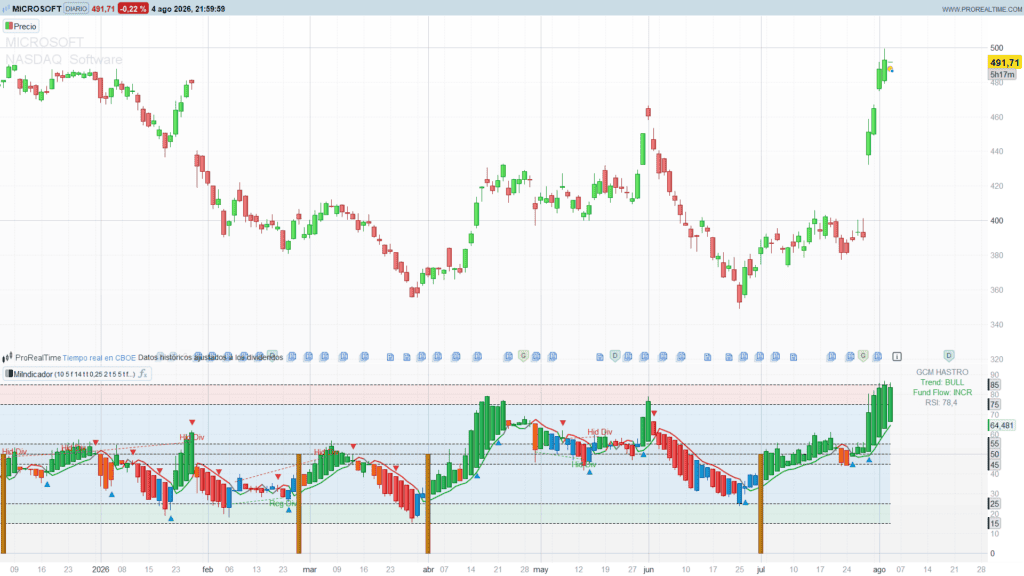Click the MICROSOFT instrument name in title bar
This screenshot has width=1024, height=576.
[x=37, y=8]
